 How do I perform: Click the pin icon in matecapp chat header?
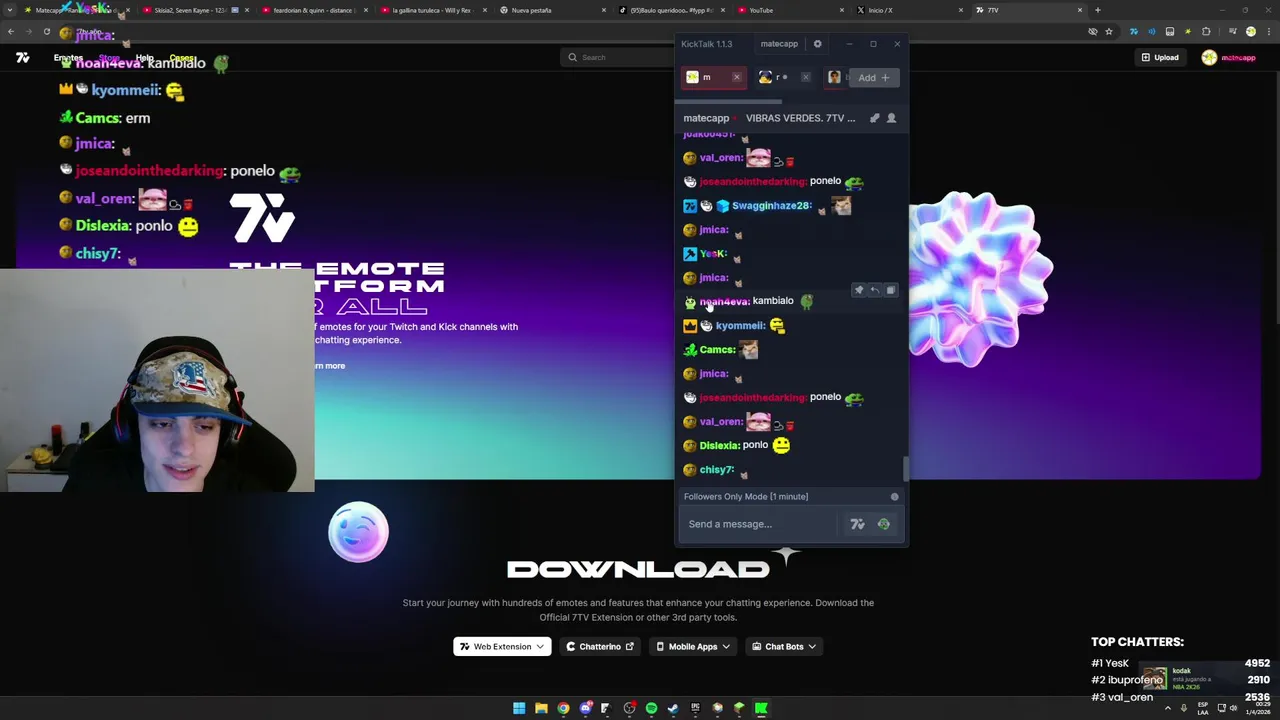click(x=874, y=118)
